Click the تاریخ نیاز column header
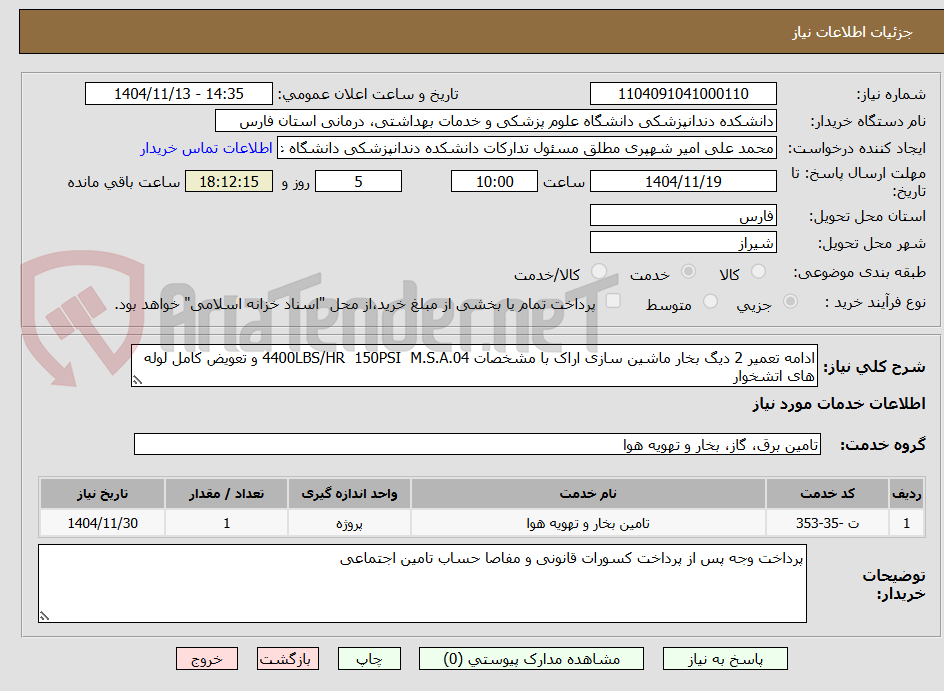Image resolution: width=944 pixels, height=691 pixels. pos(102,494)
